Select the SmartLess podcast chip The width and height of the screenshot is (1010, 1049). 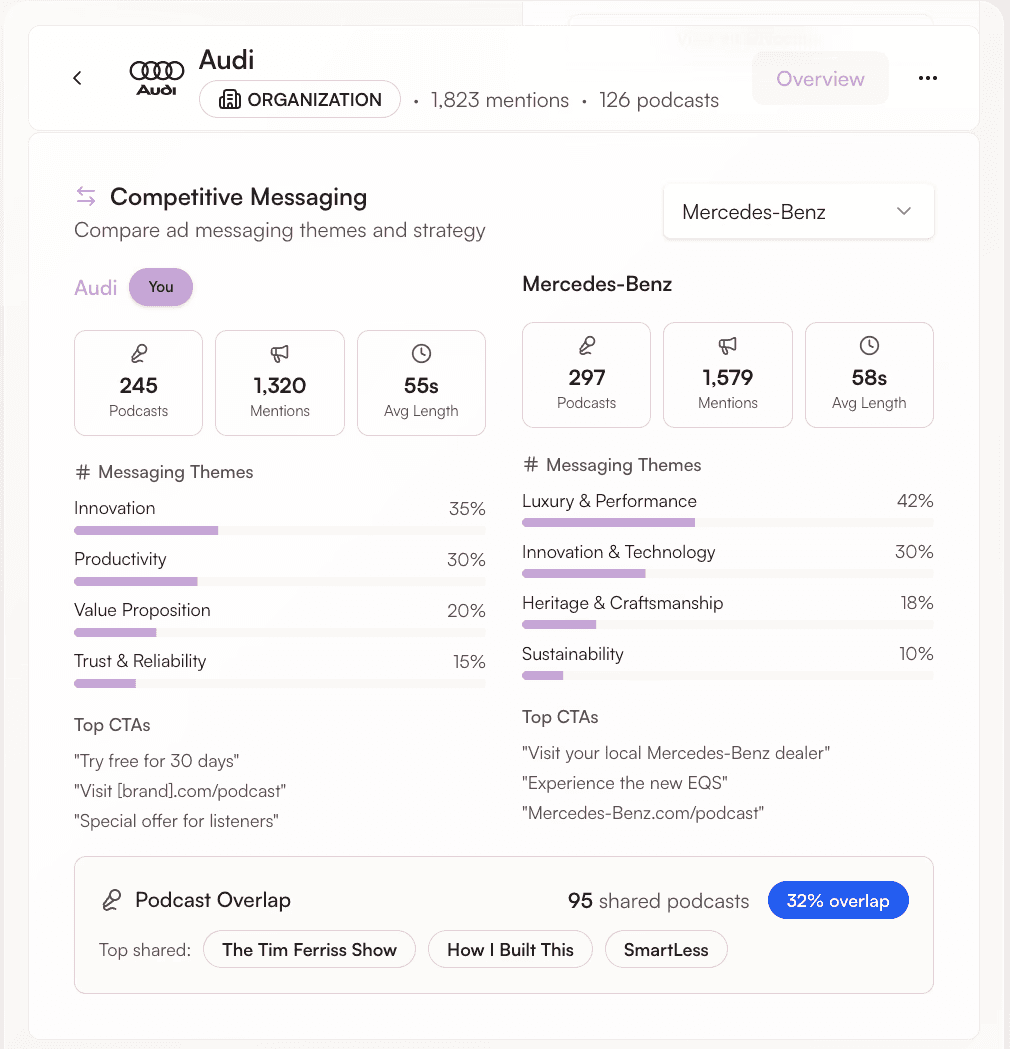point(666,949)
